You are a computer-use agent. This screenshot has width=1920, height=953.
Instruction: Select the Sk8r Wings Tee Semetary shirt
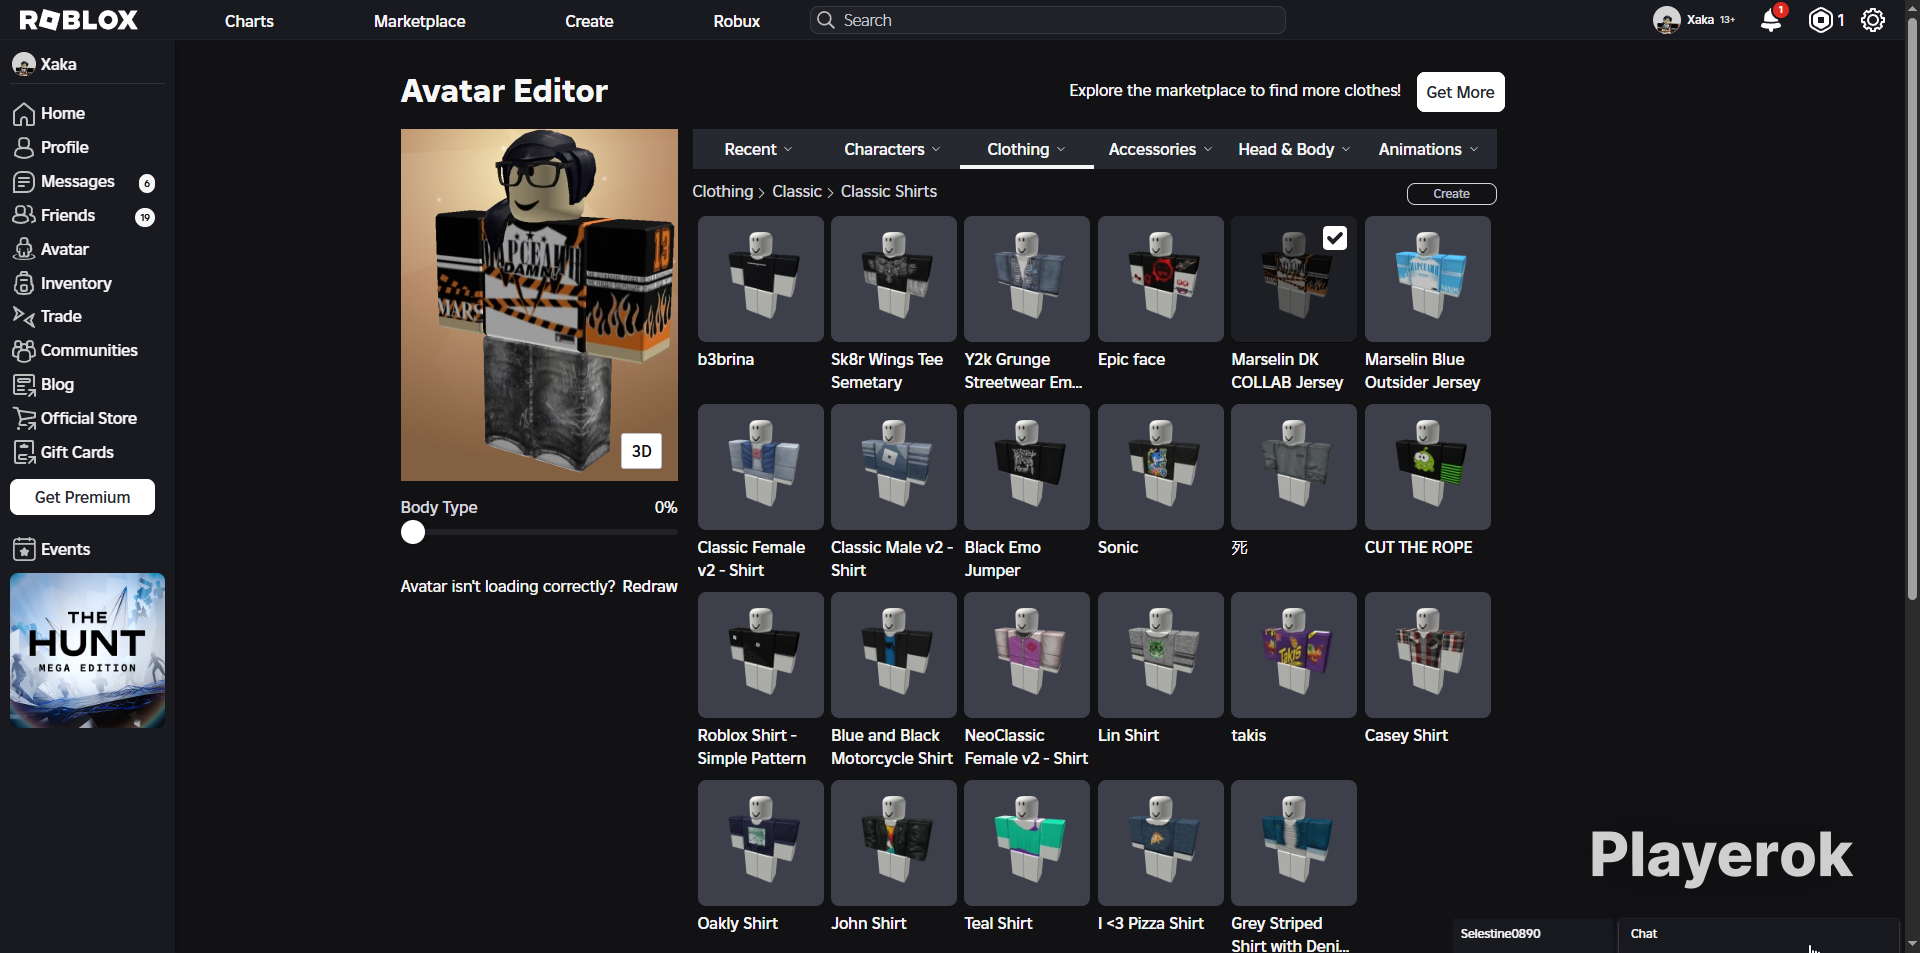coord(894,279)
